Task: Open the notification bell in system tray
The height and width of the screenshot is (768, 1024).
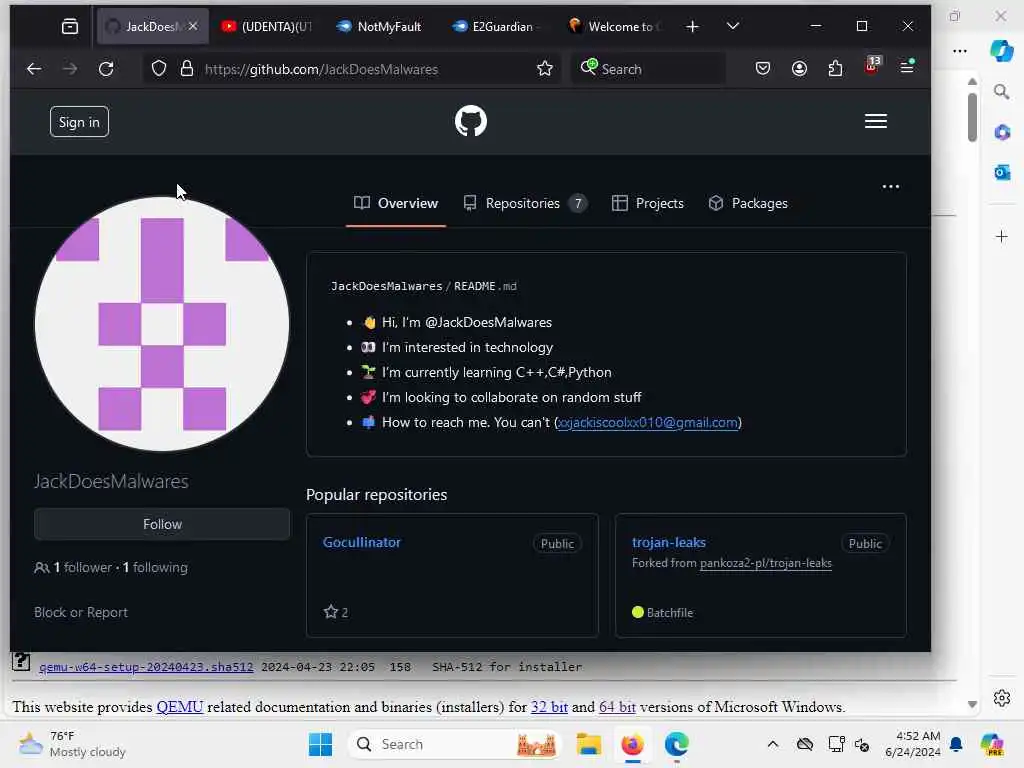Action: [956, 744]
